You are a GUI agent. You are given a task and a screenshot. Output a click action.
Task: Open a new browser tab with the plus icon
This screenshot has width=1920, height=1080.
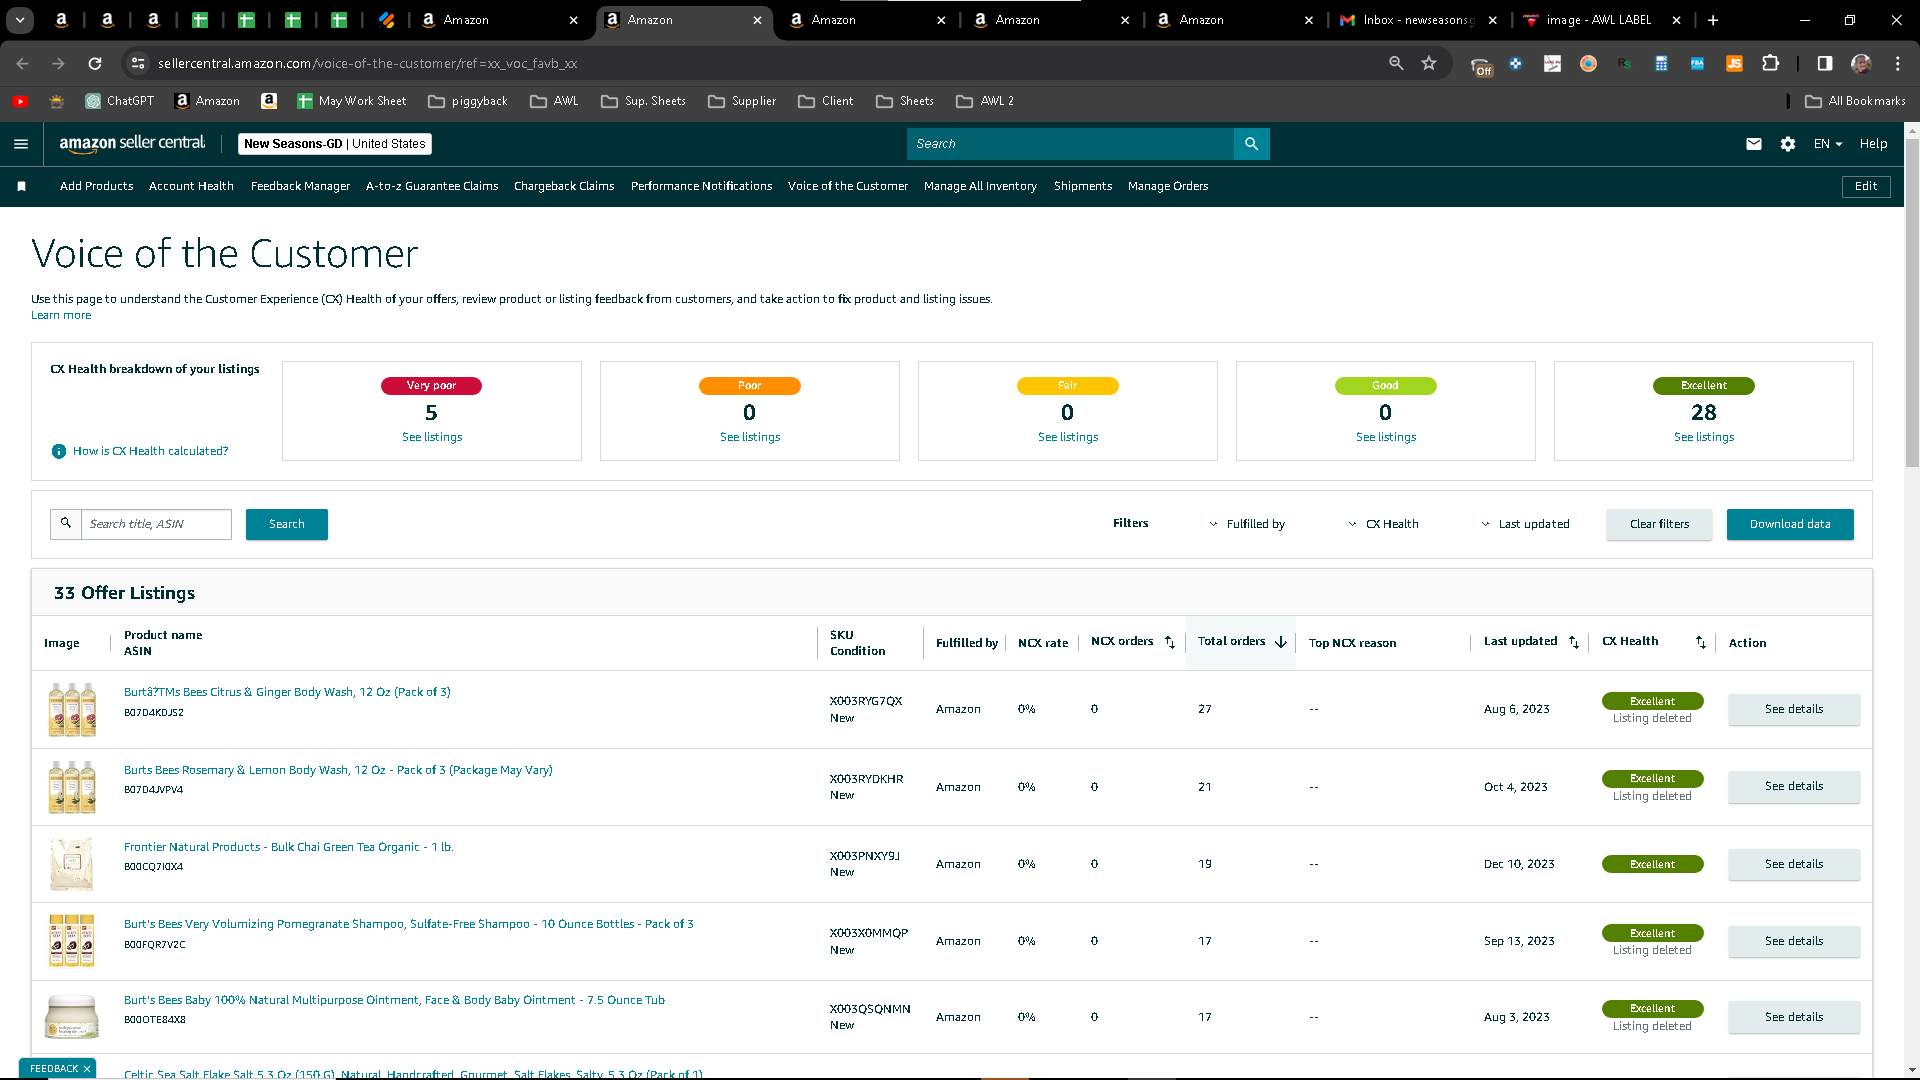tap(1713, 20)
